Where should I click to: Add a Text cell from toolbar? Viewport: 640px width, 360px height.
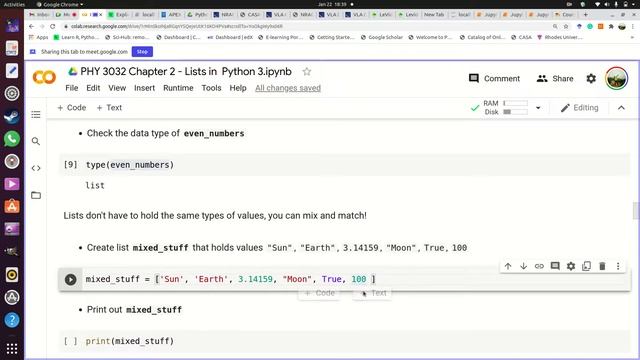coord(109,108)
